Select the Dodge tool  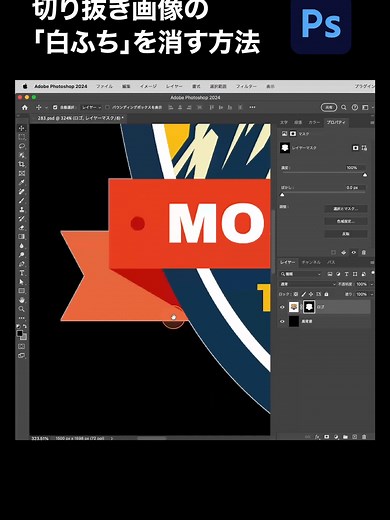[x=22, y=255]
